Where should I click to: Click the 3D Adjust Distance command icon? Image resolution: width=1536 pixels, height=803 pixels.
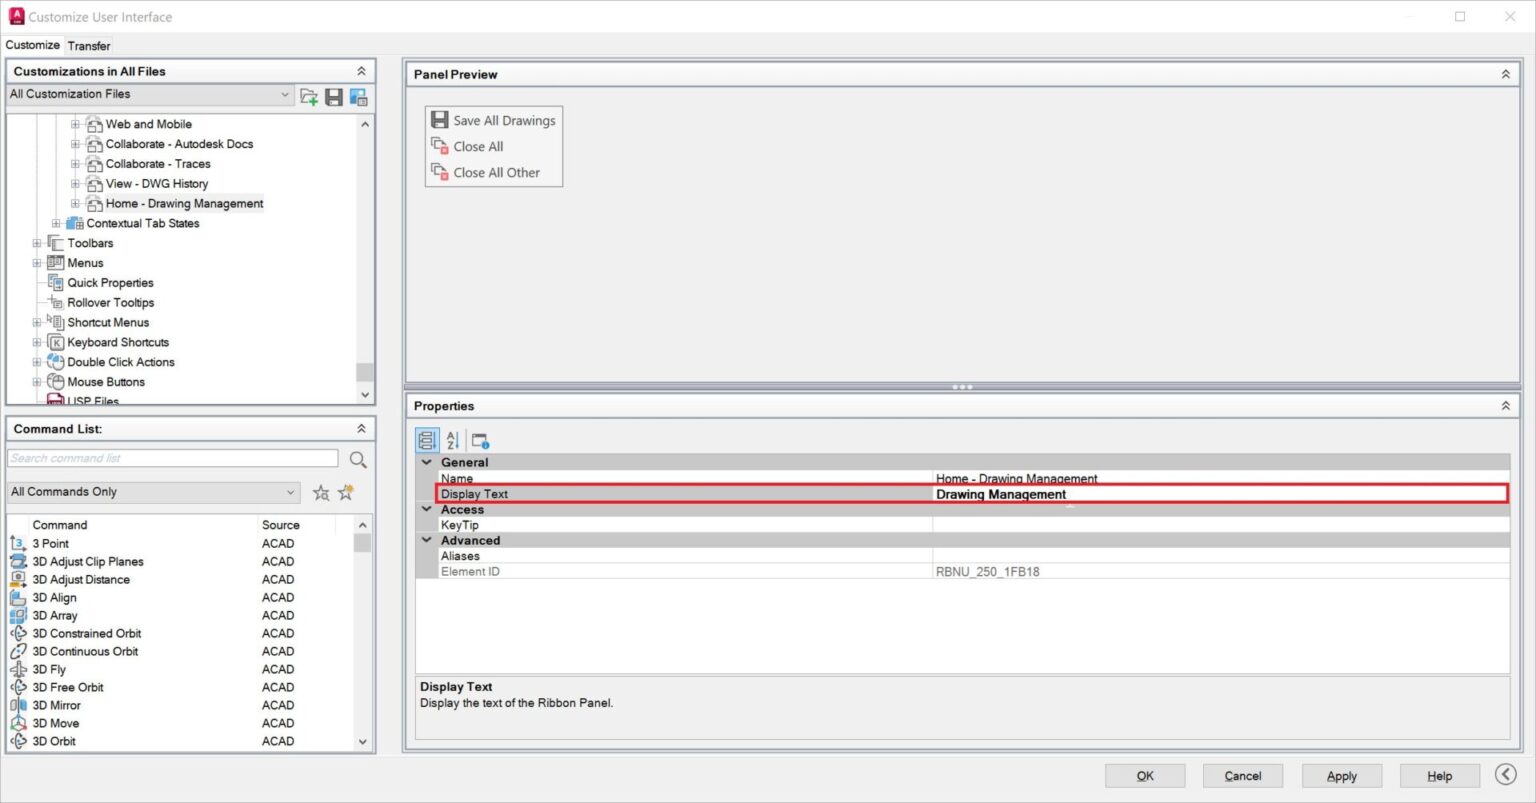[x=18, y=579]
